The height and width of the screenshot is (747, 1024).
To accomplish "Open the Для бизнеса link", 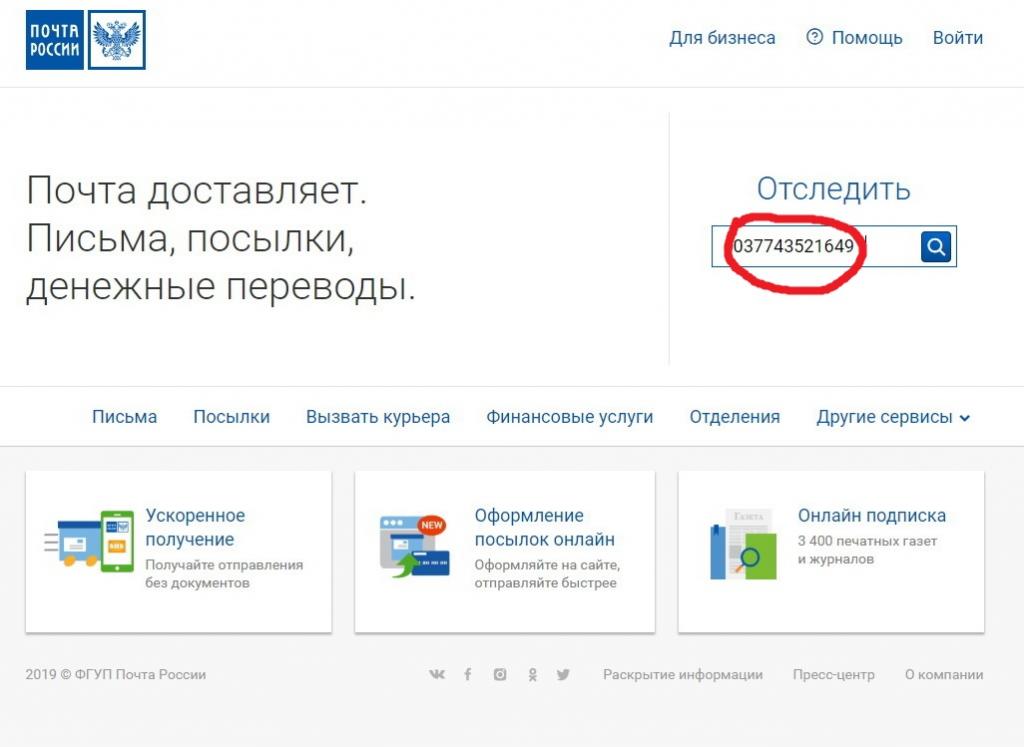I will (722, 38).
